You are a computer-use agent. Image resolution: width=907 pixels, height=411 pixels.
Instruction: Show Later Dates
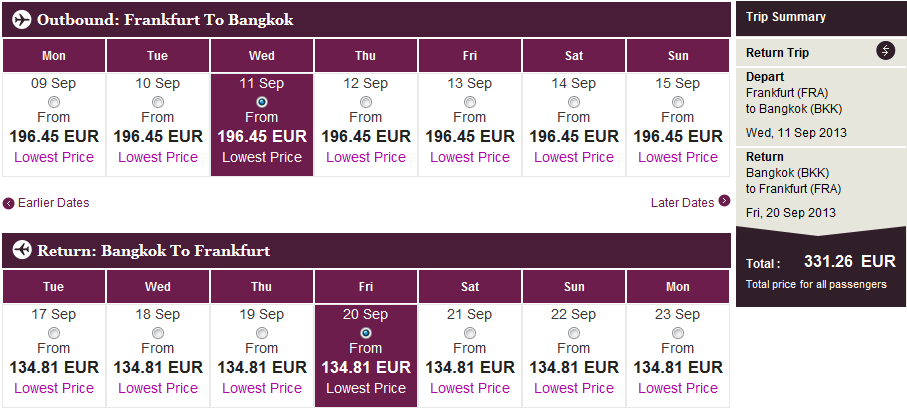[683, 203]
